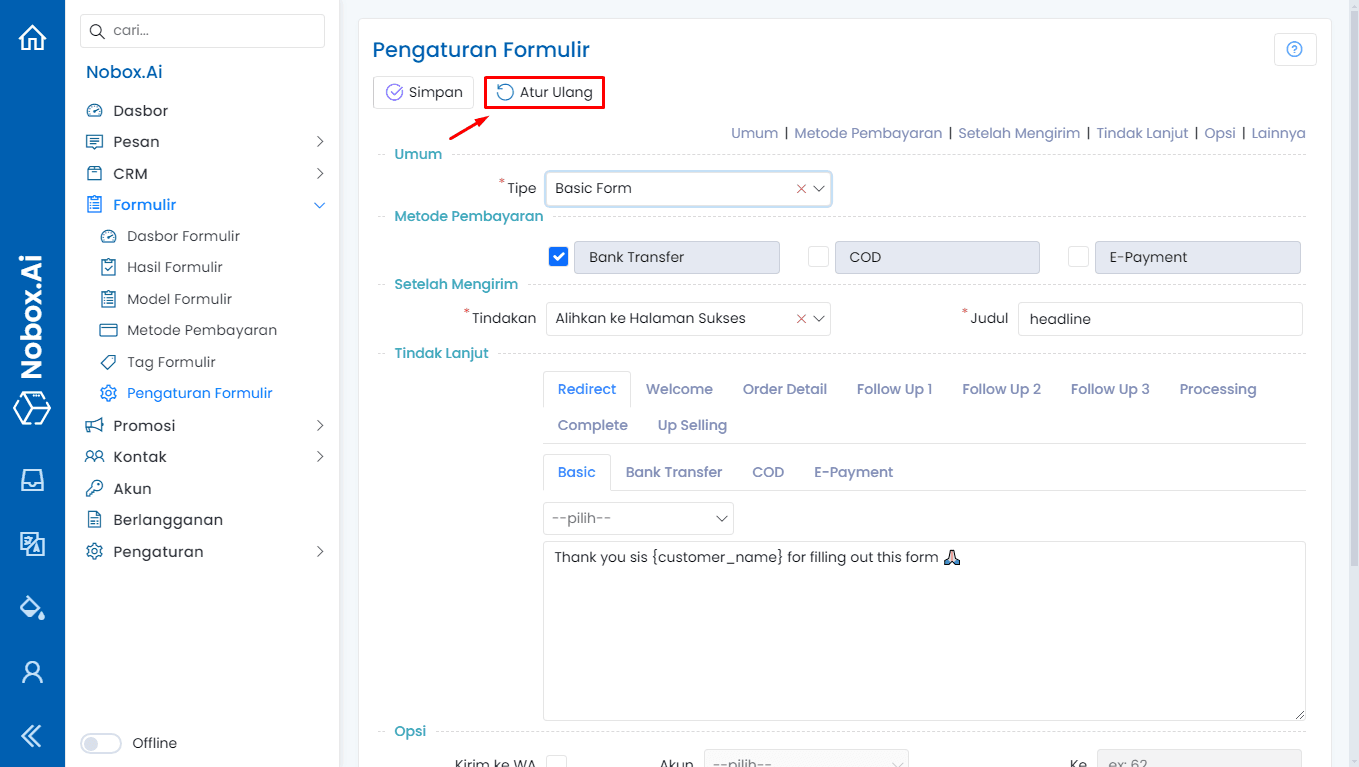Jump to Metode Pembayaran anchor link
This screenshot has height=767, width=1359.
pyautogui.click(x=868, y=133)
